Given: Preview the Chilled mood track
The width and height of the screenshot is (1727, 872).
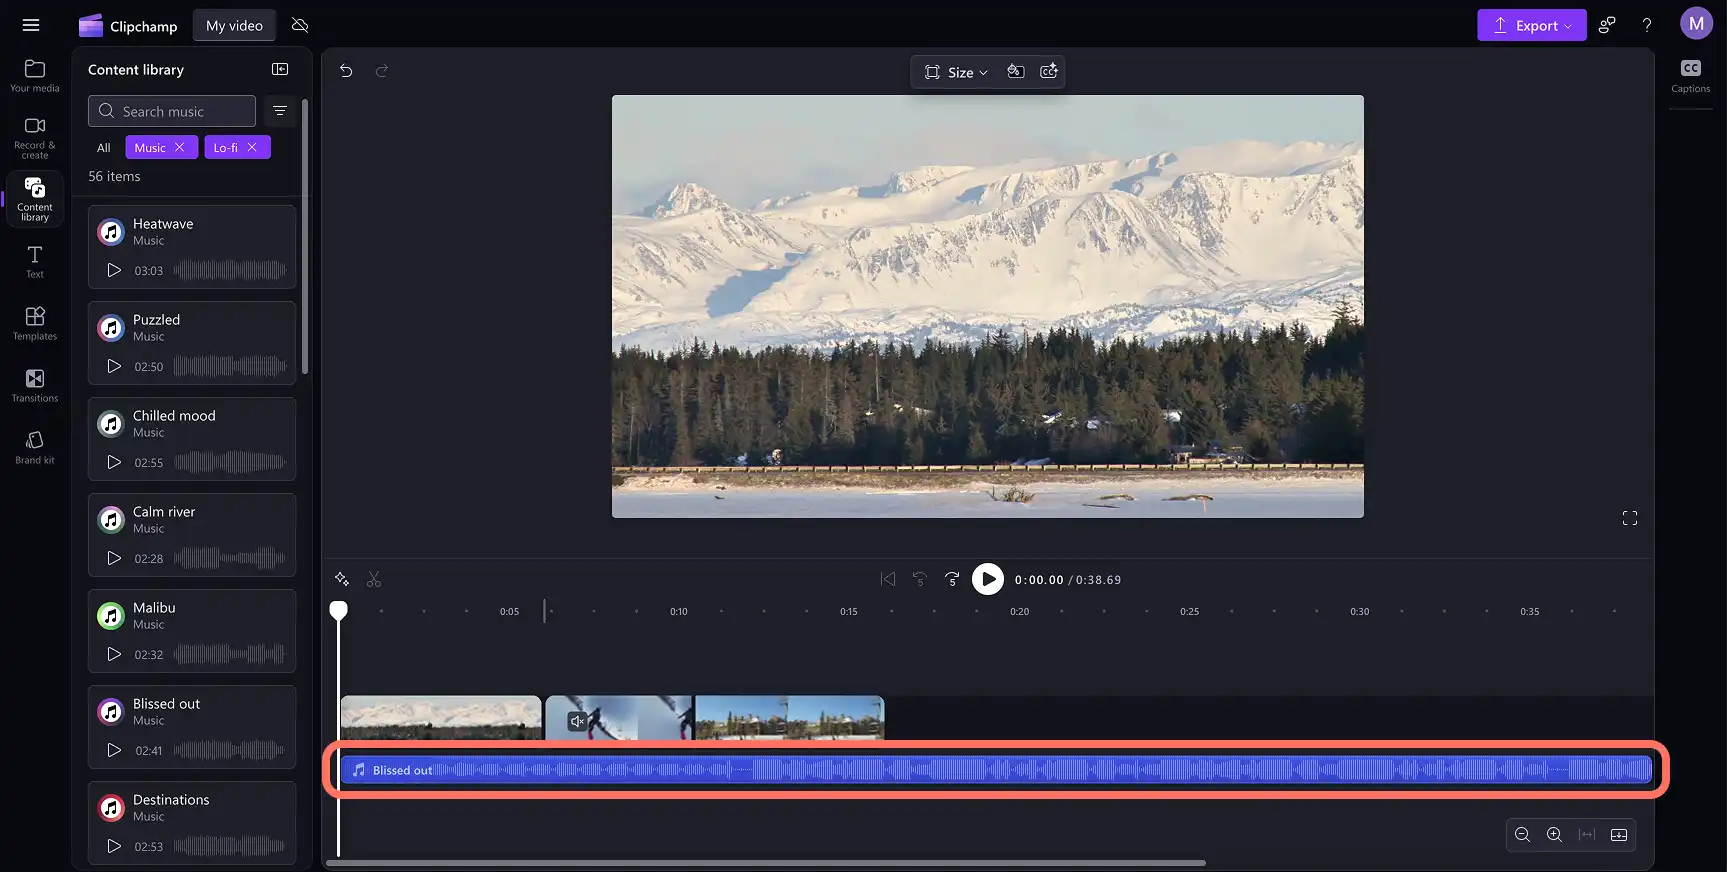Looking at the screenshot, I should (114, 462).
